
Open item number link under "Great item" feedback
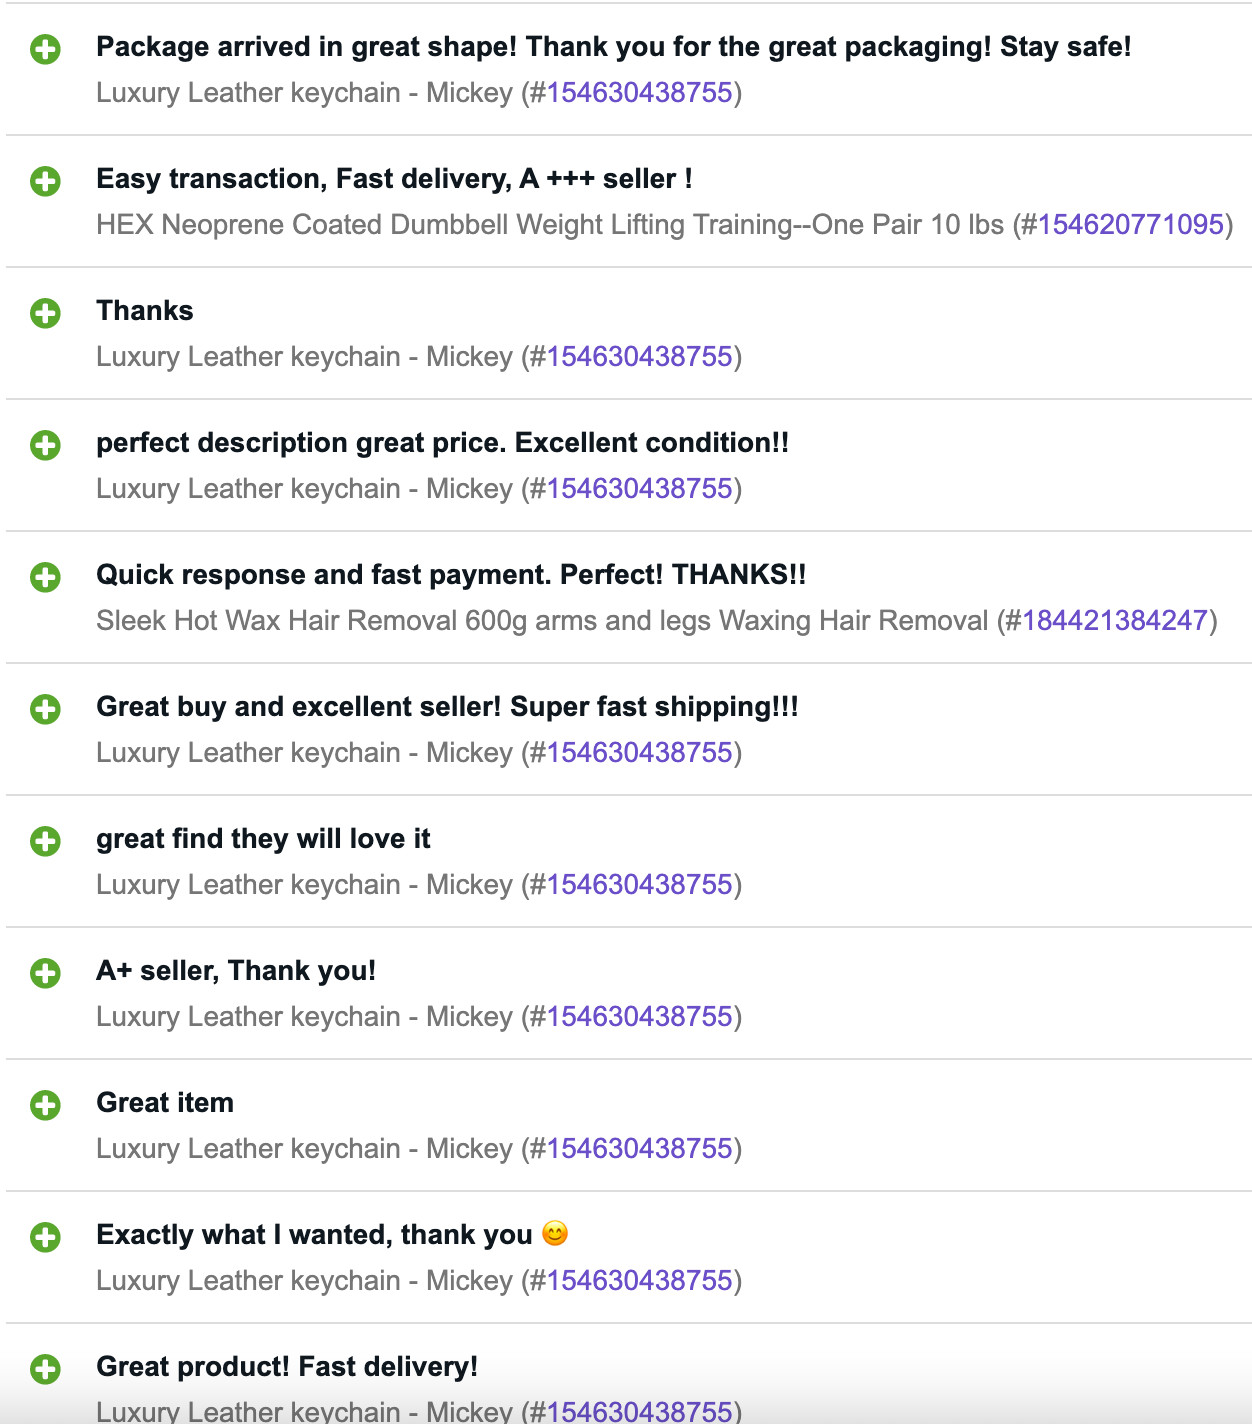click(x=639, y=1149)
